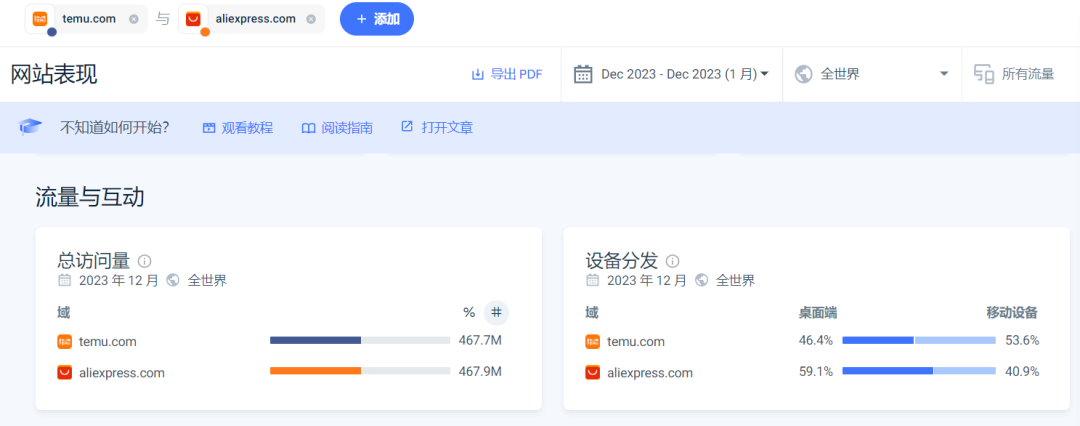Click the 467.7M visits value
This screenshot has width=1080, height=426.
pyautogui.click(x=480, y=341)
